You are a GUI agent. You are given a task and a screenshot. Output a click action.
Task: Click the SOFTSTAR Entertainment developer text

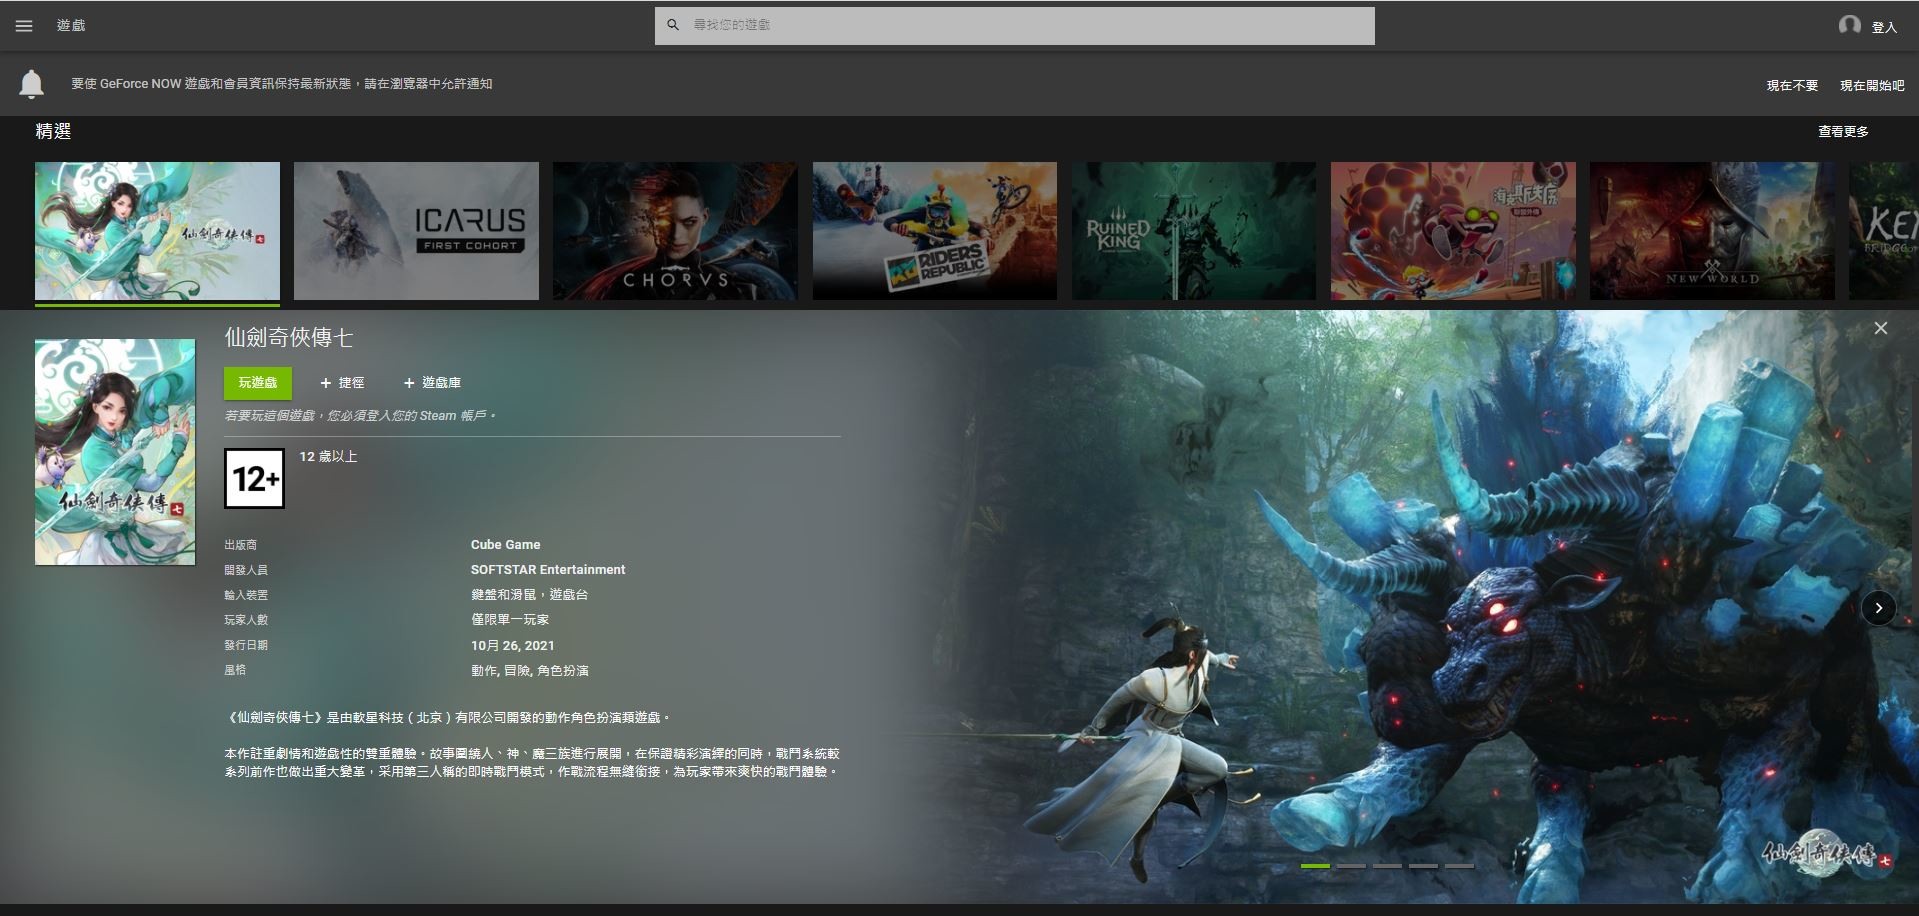pos(548,570)
